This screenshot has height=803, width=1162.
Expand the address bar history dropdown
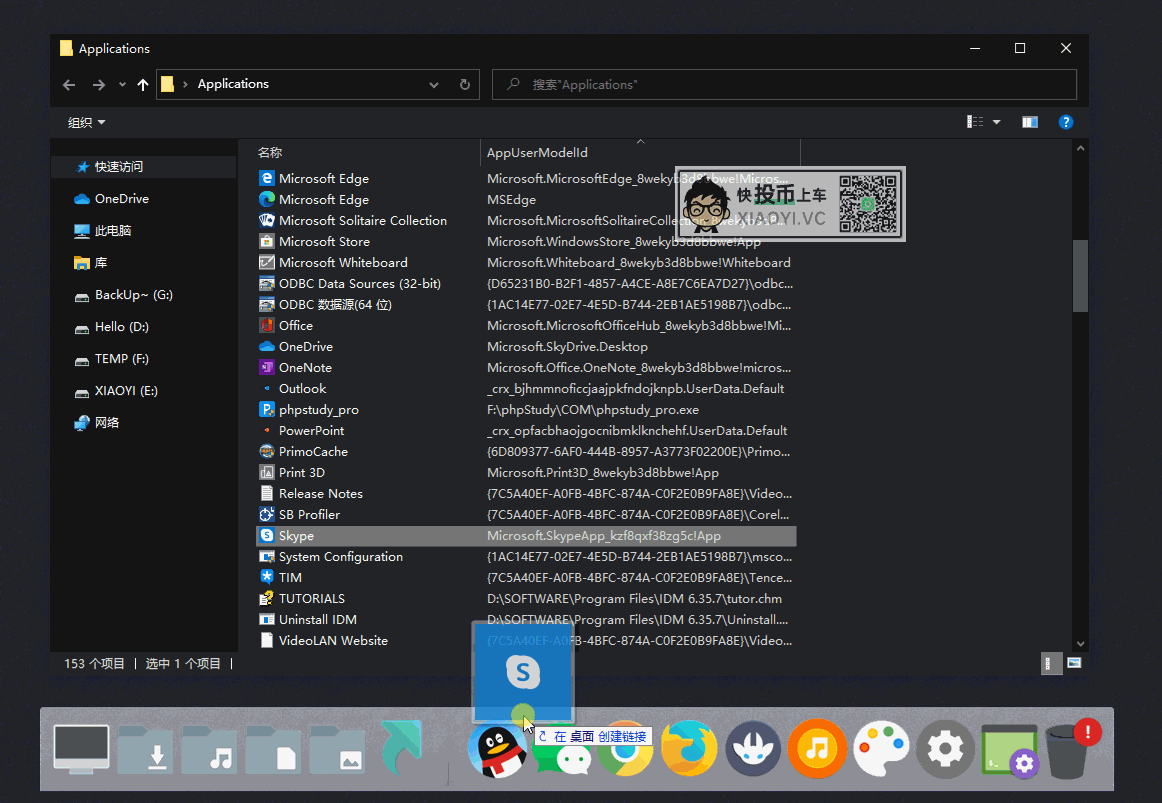pyautogui.click(x=434, y=84)
